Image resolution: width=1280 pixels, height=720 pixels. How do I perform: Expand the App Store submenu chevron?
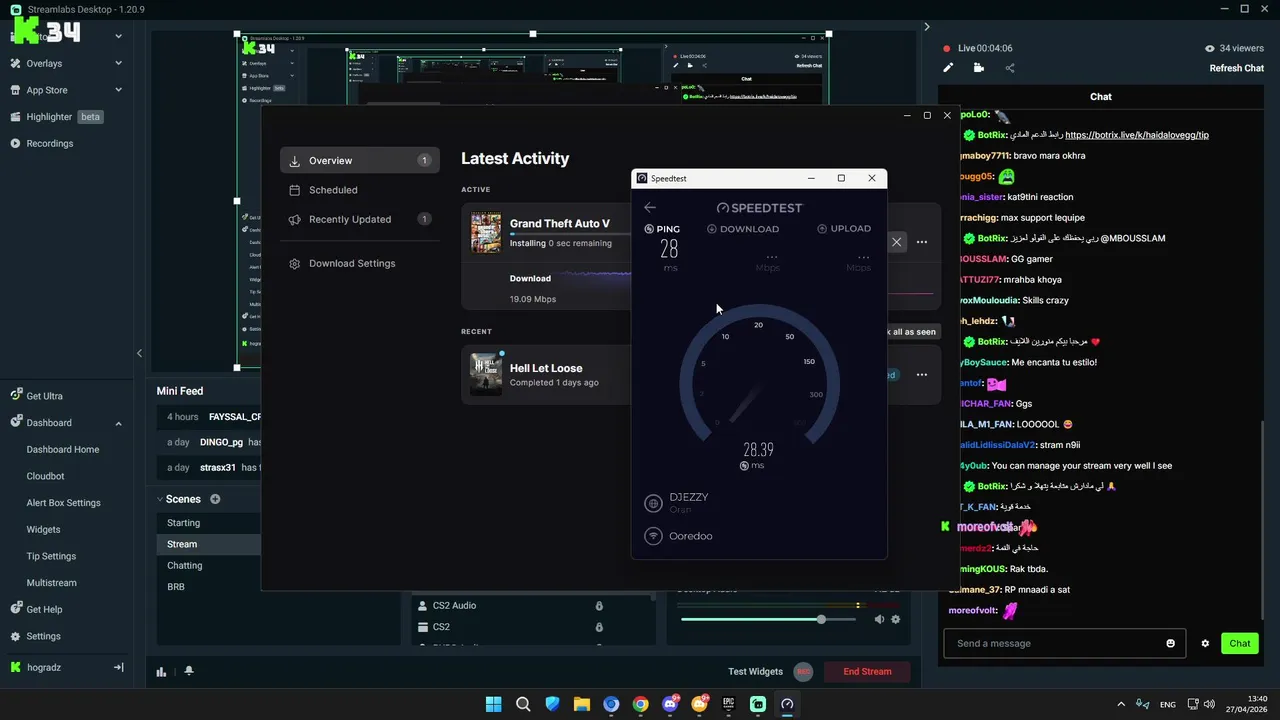pos(118,90)
